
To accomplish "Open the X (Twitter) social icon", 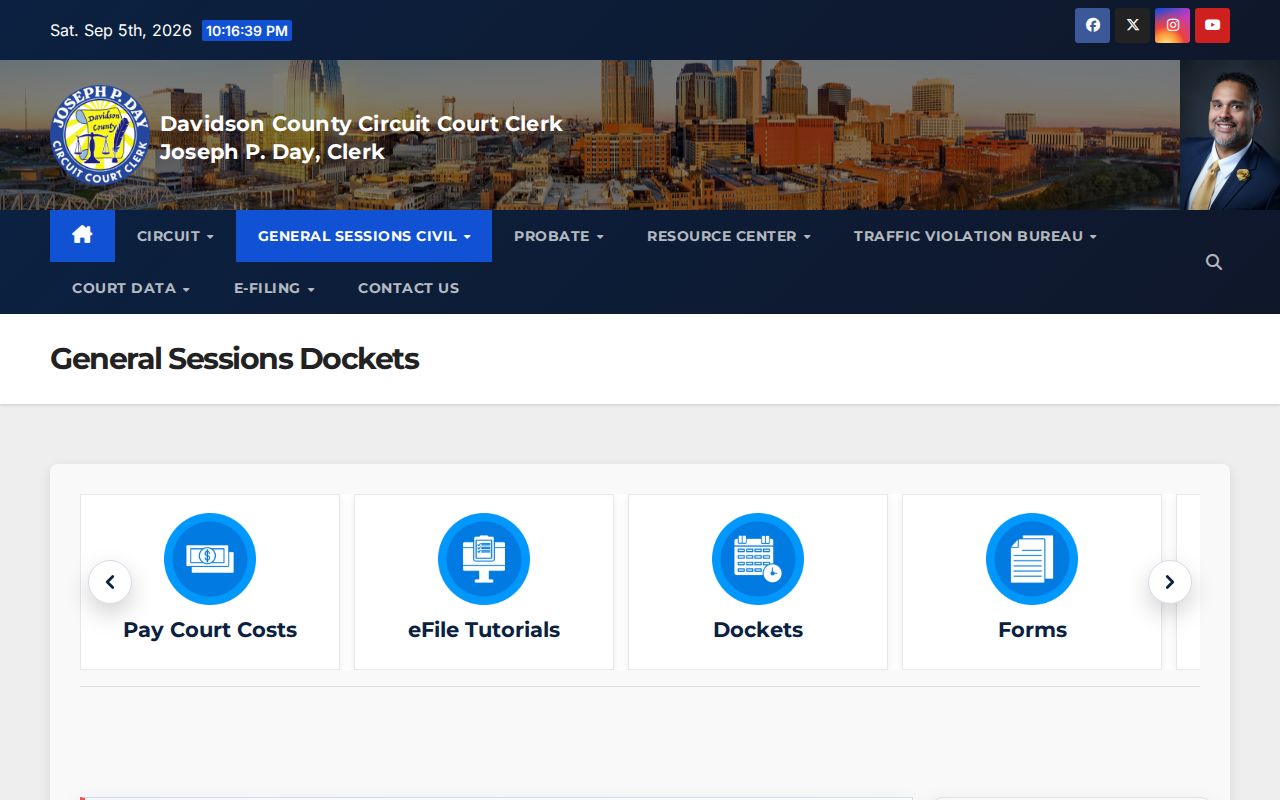I will [1132, 26].
